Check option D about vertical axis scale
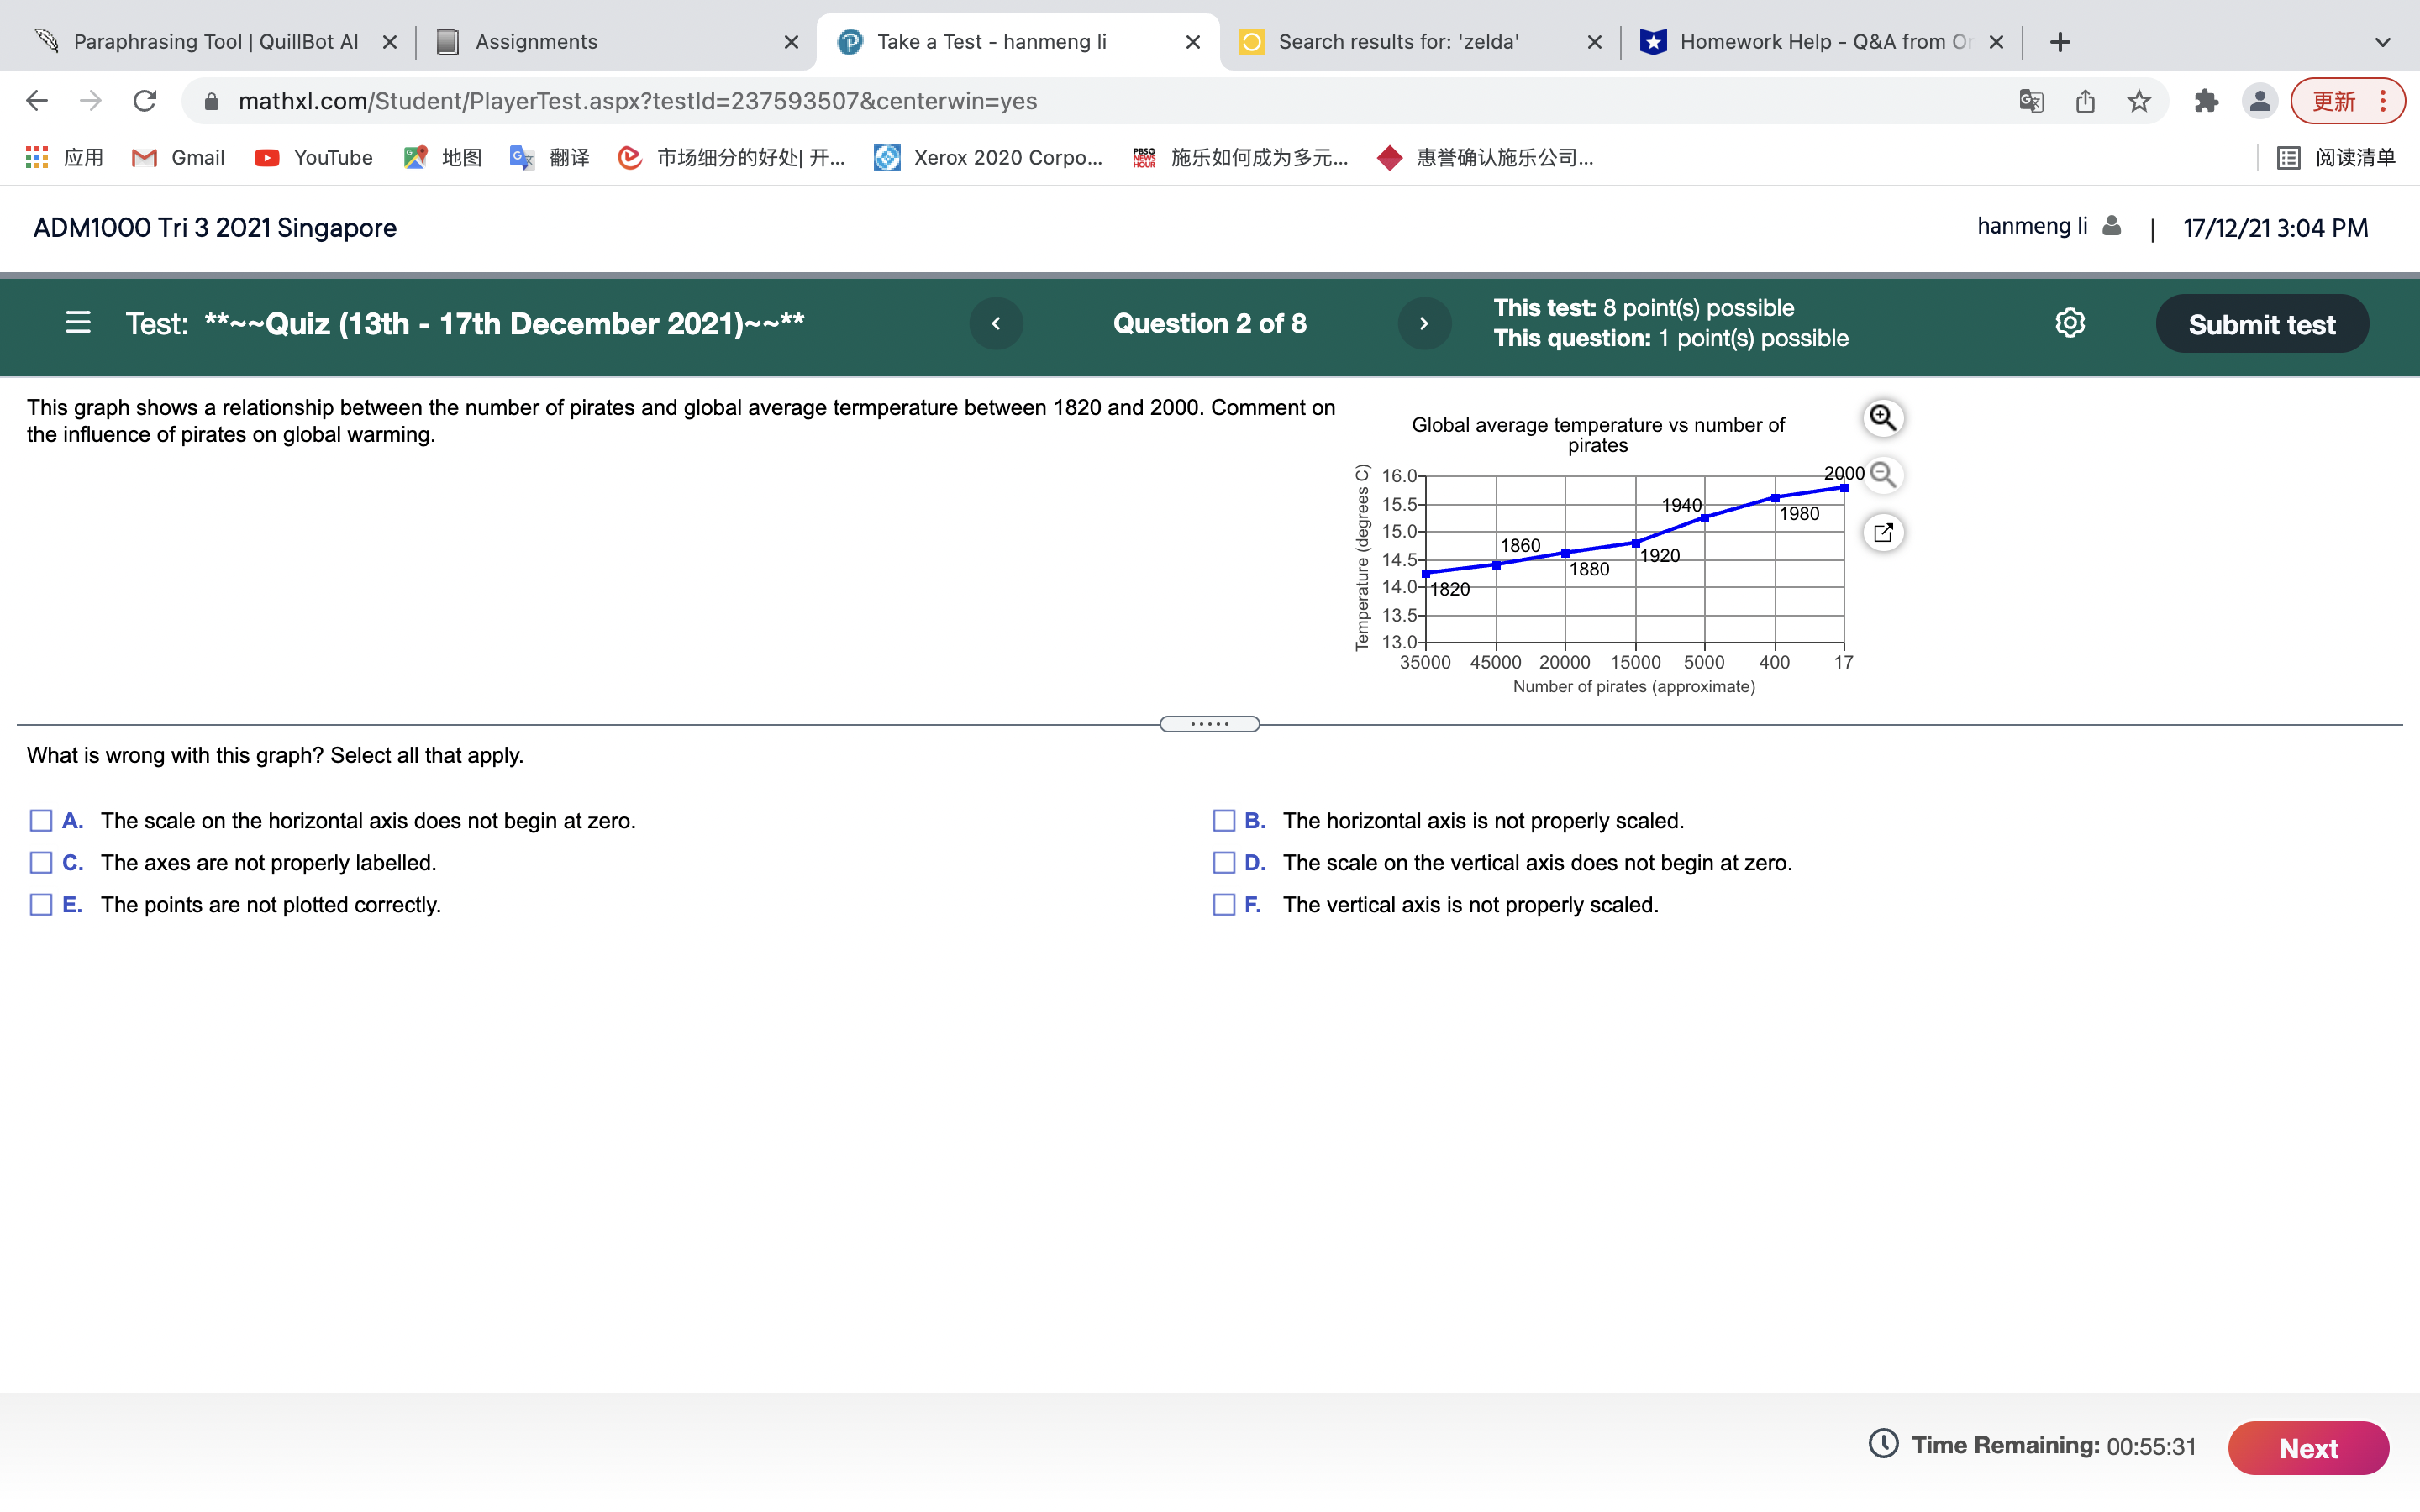This screenshot has width=2420, height=1512. (1224, 862)
